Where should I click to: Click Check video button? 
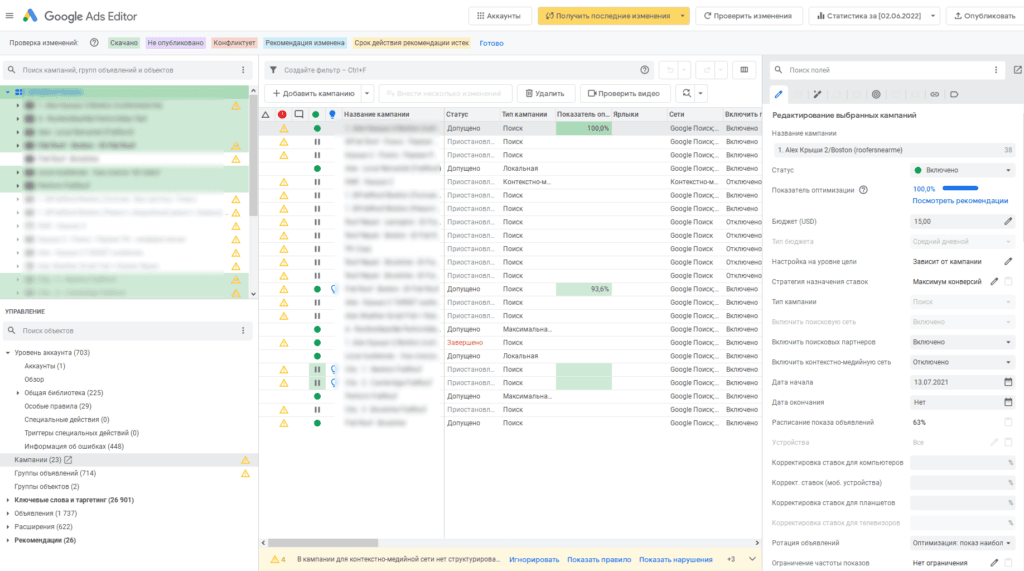coord(624,93)
